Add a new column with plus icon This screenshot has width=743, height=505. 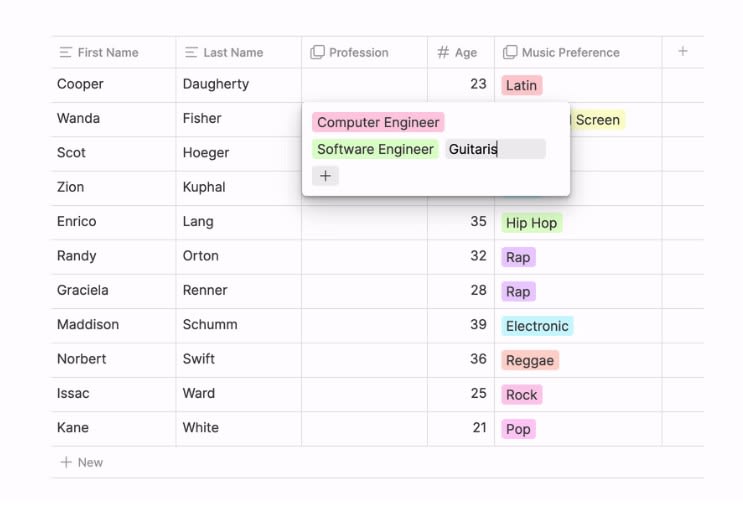tap(683, 51)
